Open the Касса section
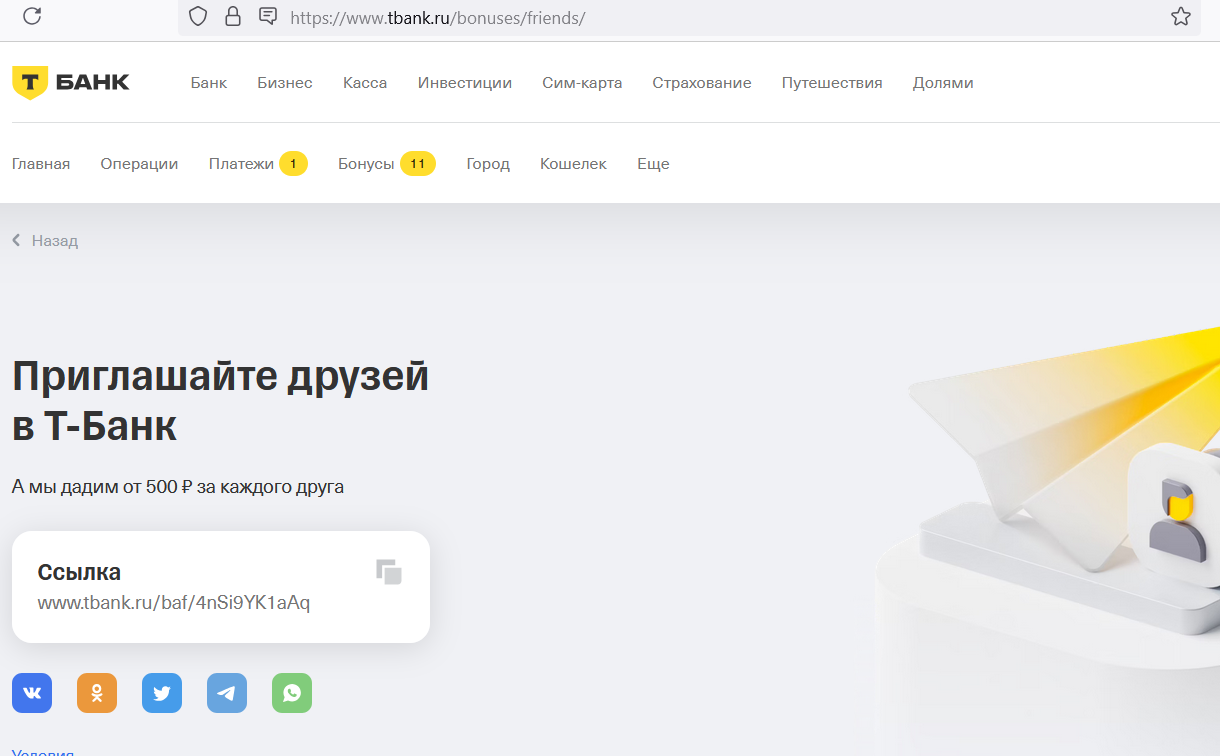 click(x=365, y=83)
